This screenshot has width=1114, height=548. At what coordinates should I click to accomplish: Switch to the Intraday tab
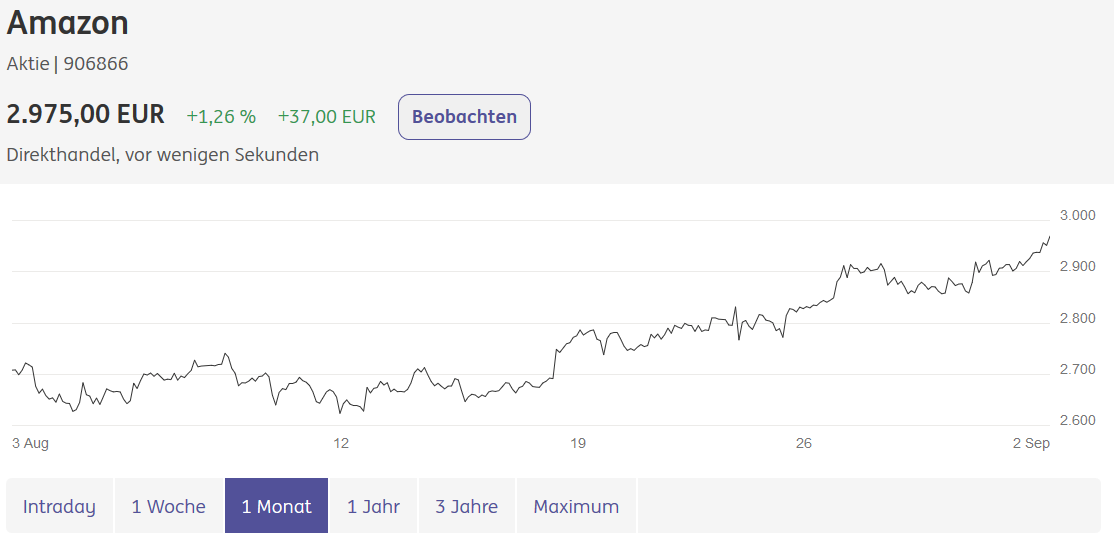click(x=60, y=506)
